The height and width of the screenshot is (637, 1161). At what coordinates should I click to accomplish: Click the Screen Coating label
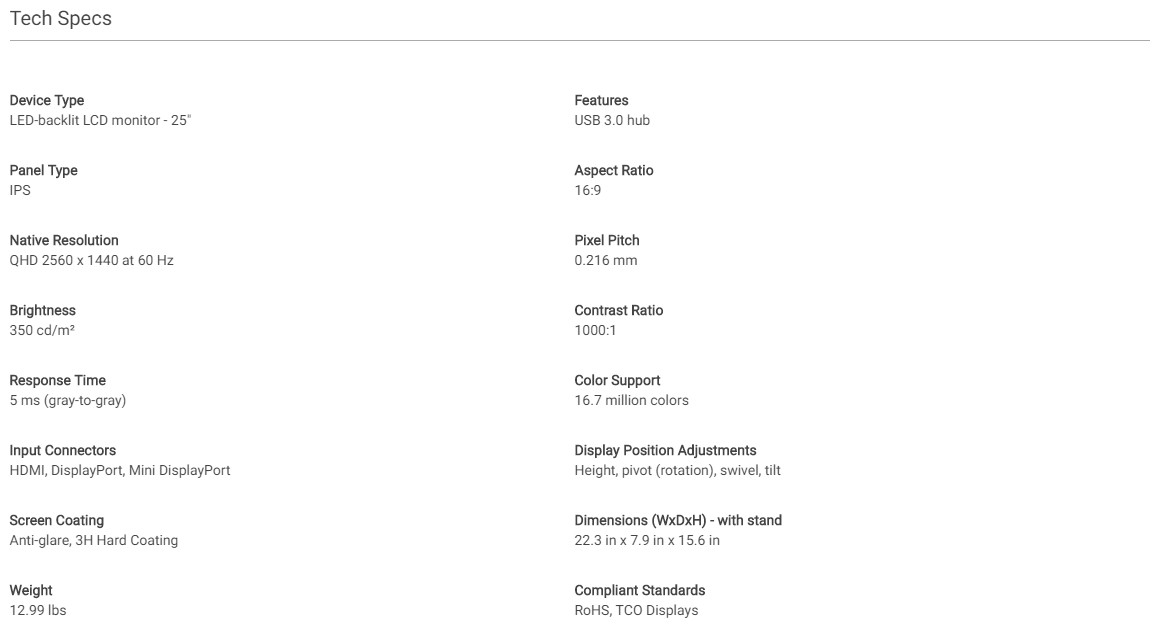56,520
